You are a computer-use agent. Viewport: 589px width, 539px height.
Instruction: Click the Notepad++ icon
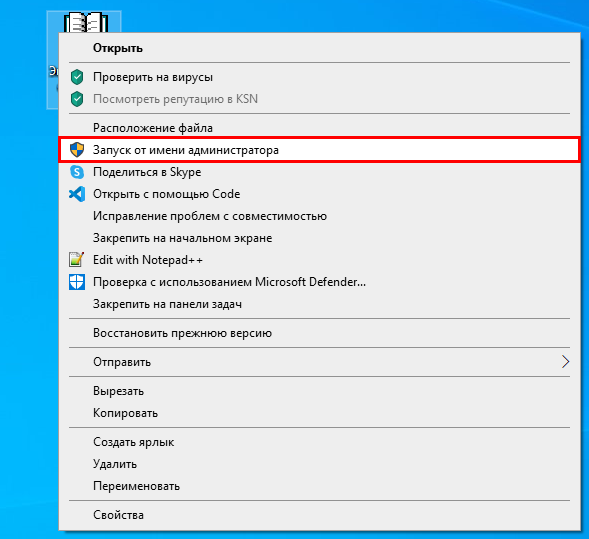[77, 260]
